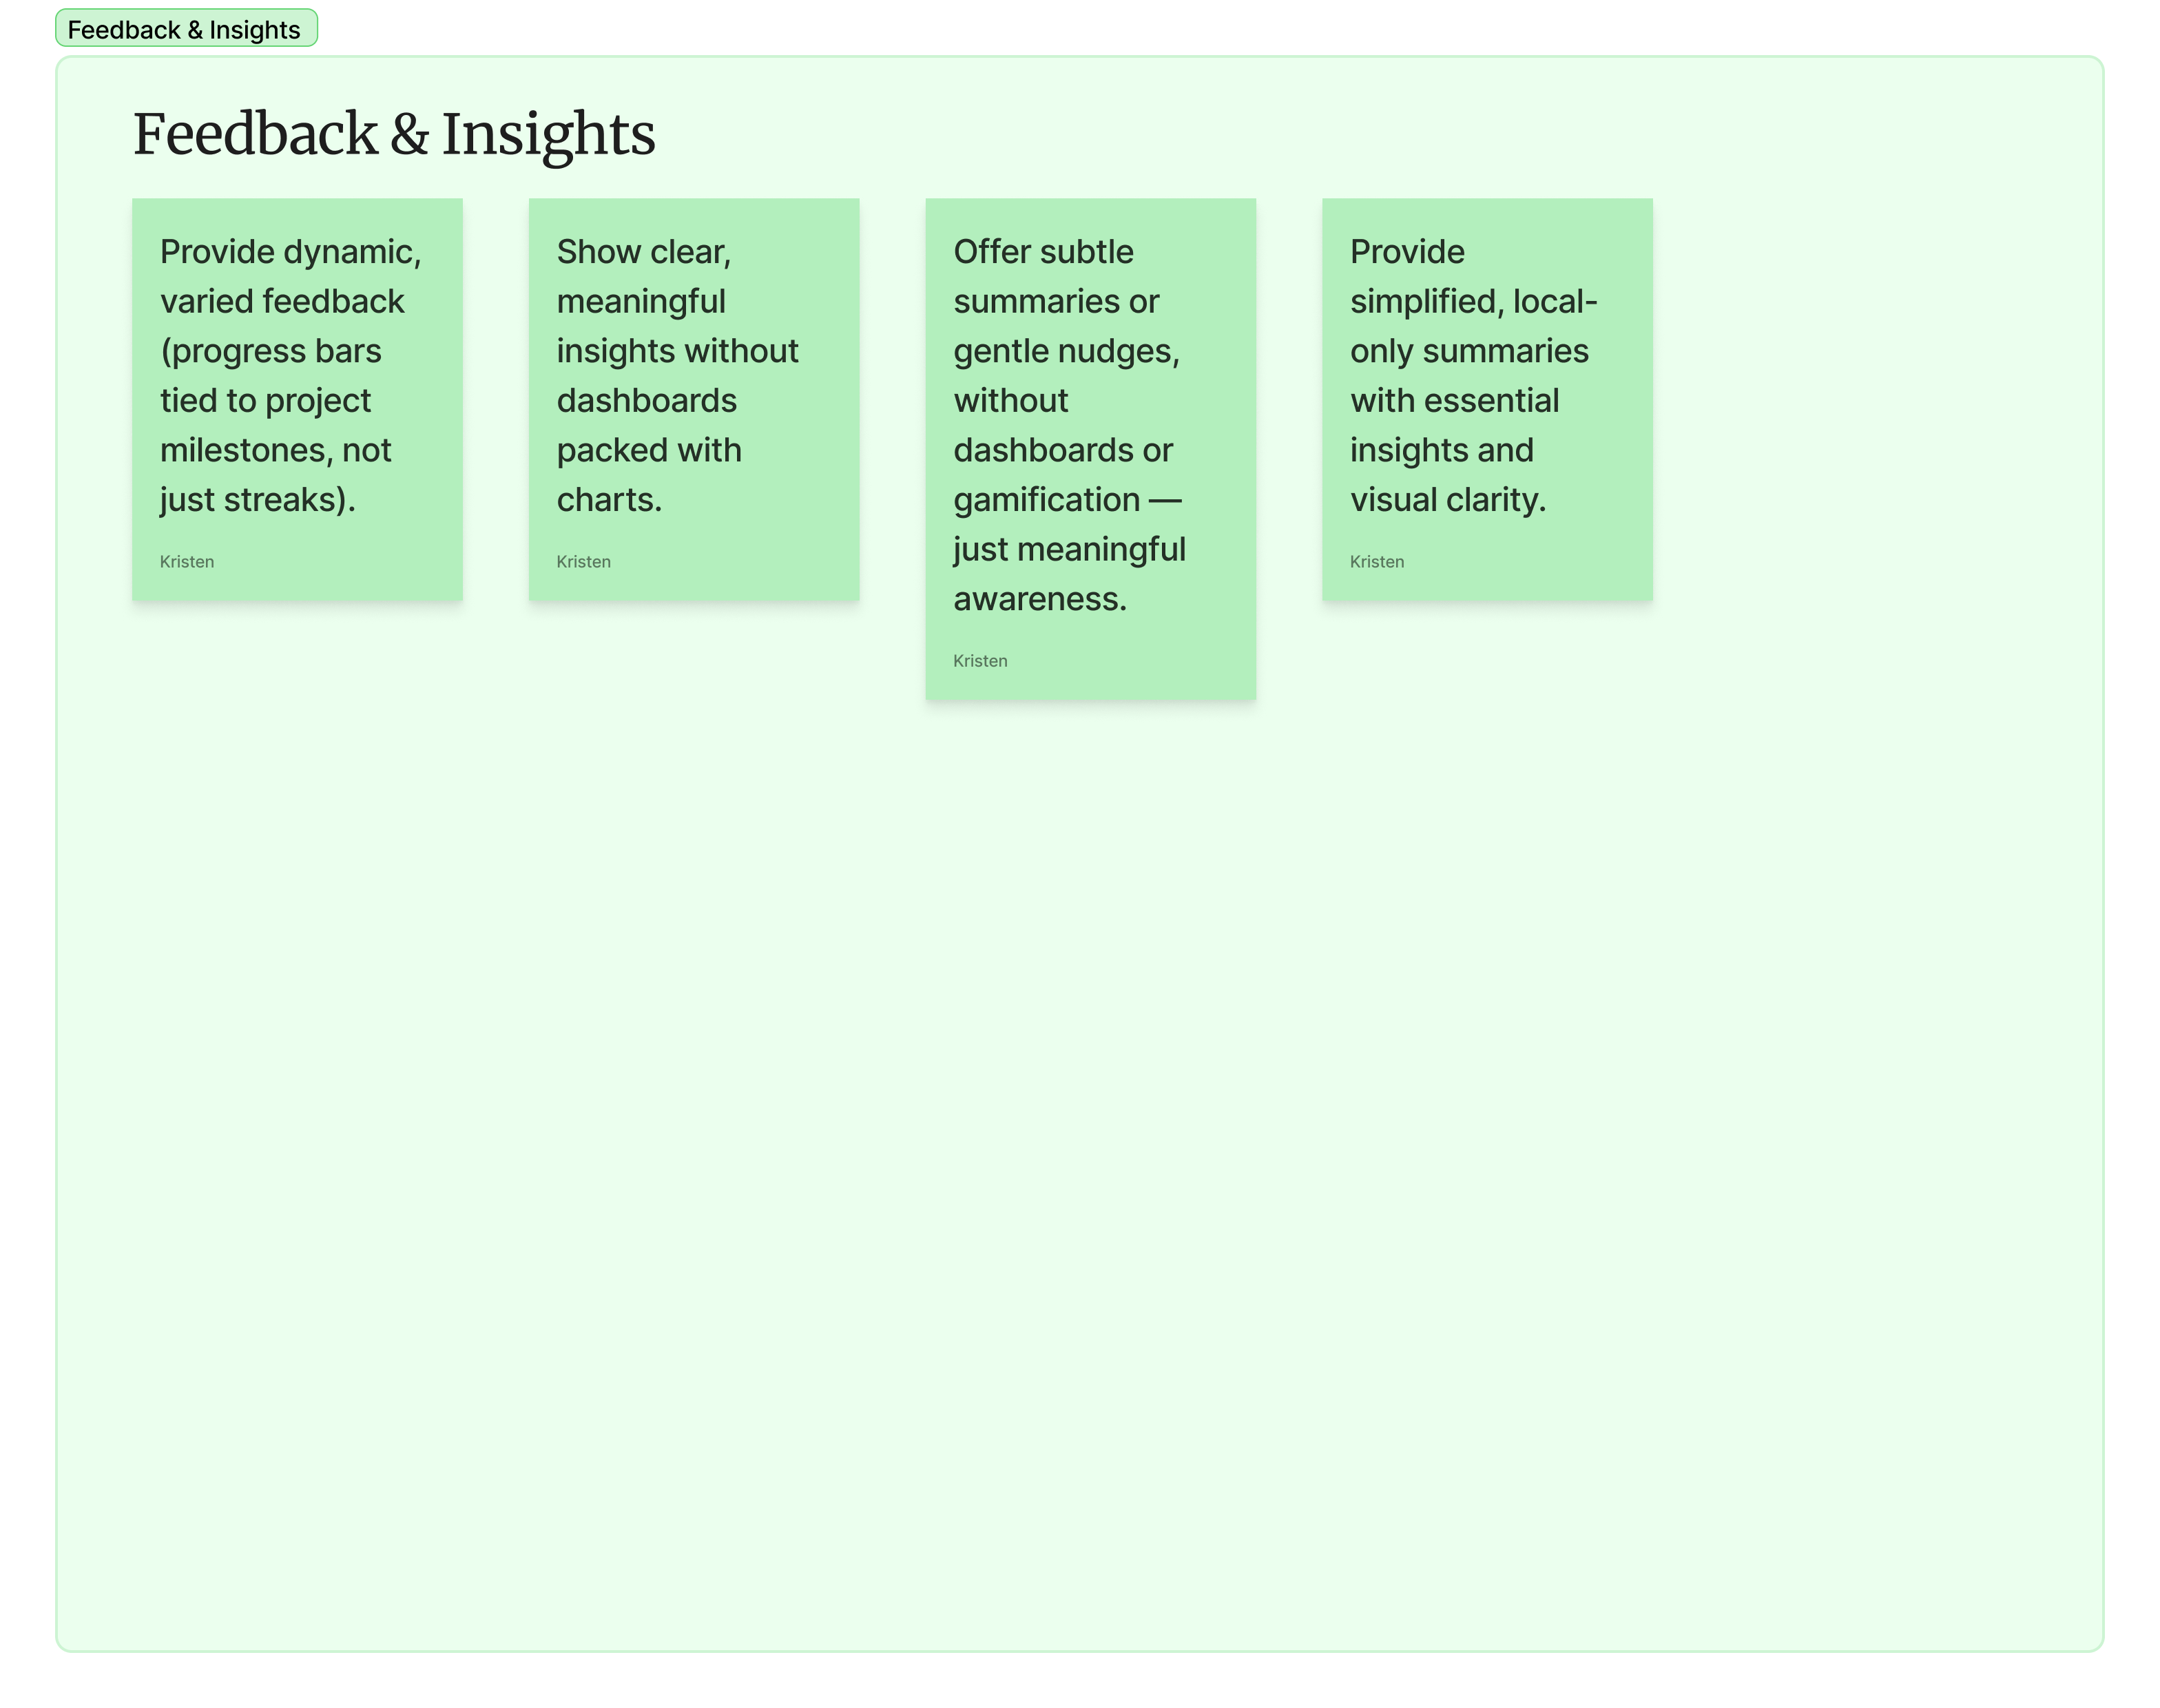
Task: Click 'with essential' text in fourth note
Action: [1455, 401]
